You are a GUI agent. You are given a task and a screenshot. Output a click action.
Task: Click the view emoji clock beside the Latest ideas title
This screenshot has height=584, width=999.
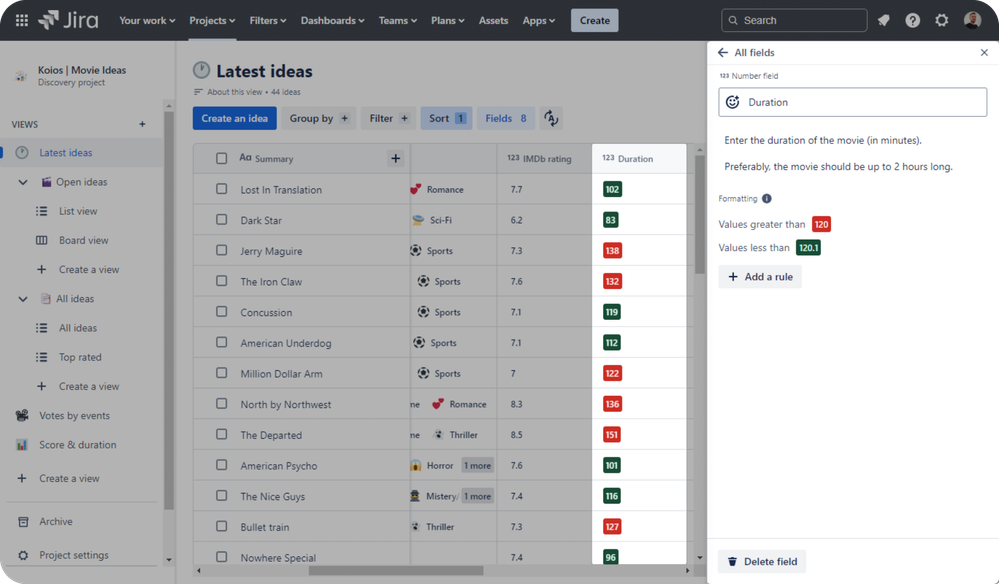201,70
